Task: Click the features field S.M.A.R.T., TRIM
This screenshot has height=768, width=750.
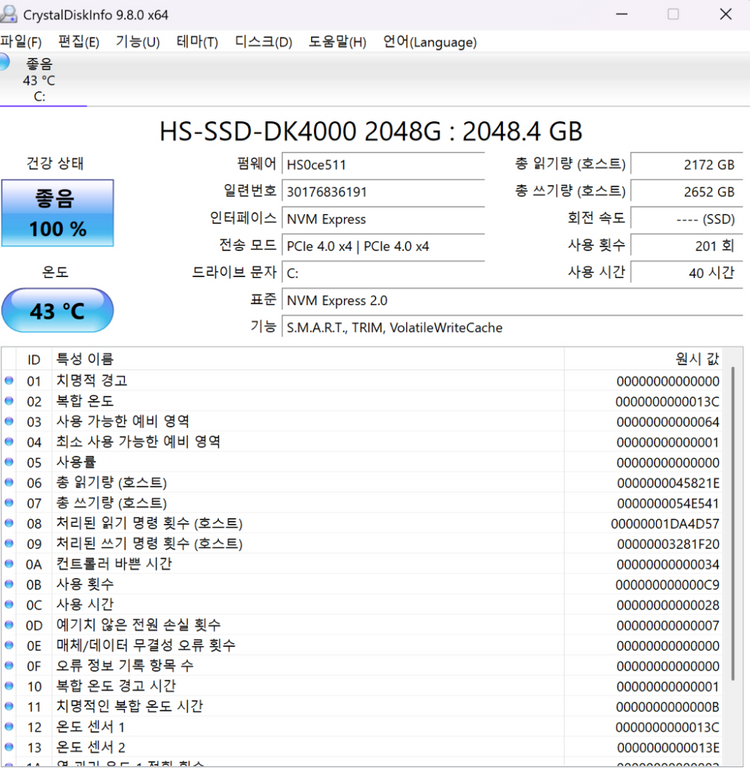Action: [x=512, y=327]
